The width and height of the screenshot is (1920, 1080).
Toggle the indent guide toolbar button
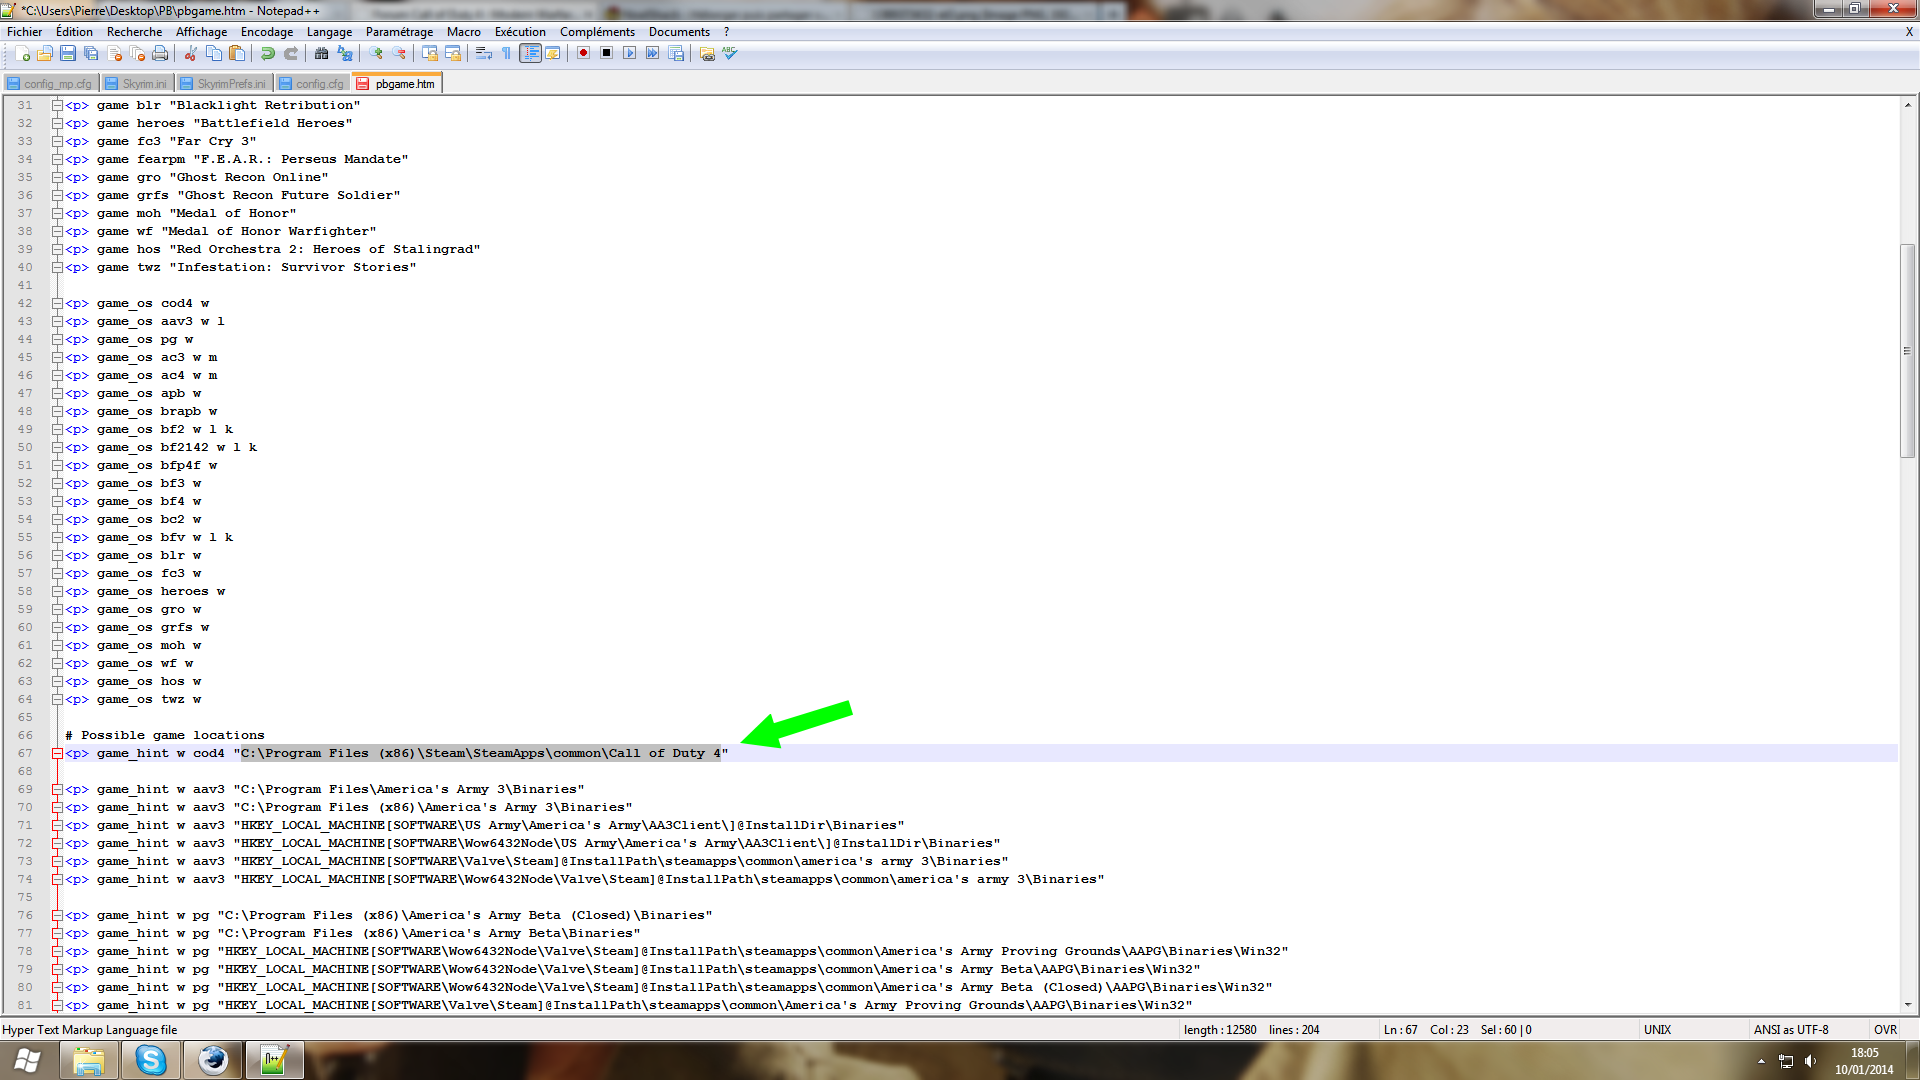(x=530, y=54)
